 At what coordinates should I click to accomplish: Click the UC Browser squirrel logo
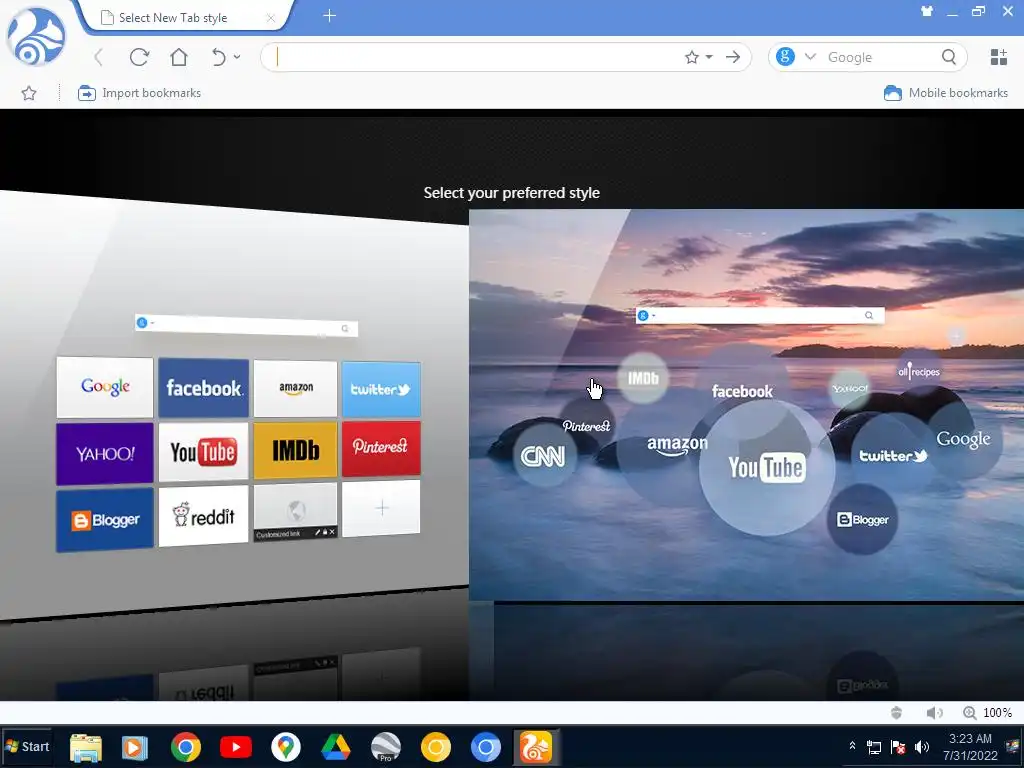(x=37, y=37)
